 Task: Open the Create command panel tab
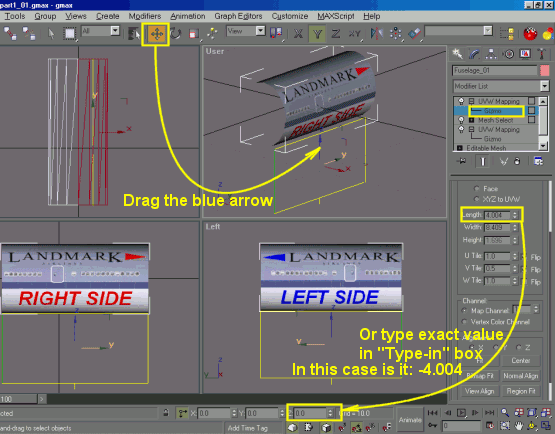point(457,54)
